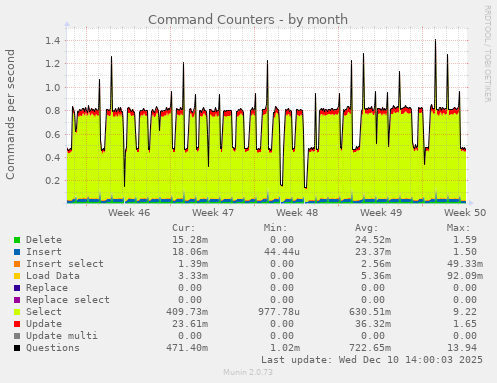Click Questions current value 471.40m
The width and height of the screenshot is (497, 383).
(x=187, y=348)
